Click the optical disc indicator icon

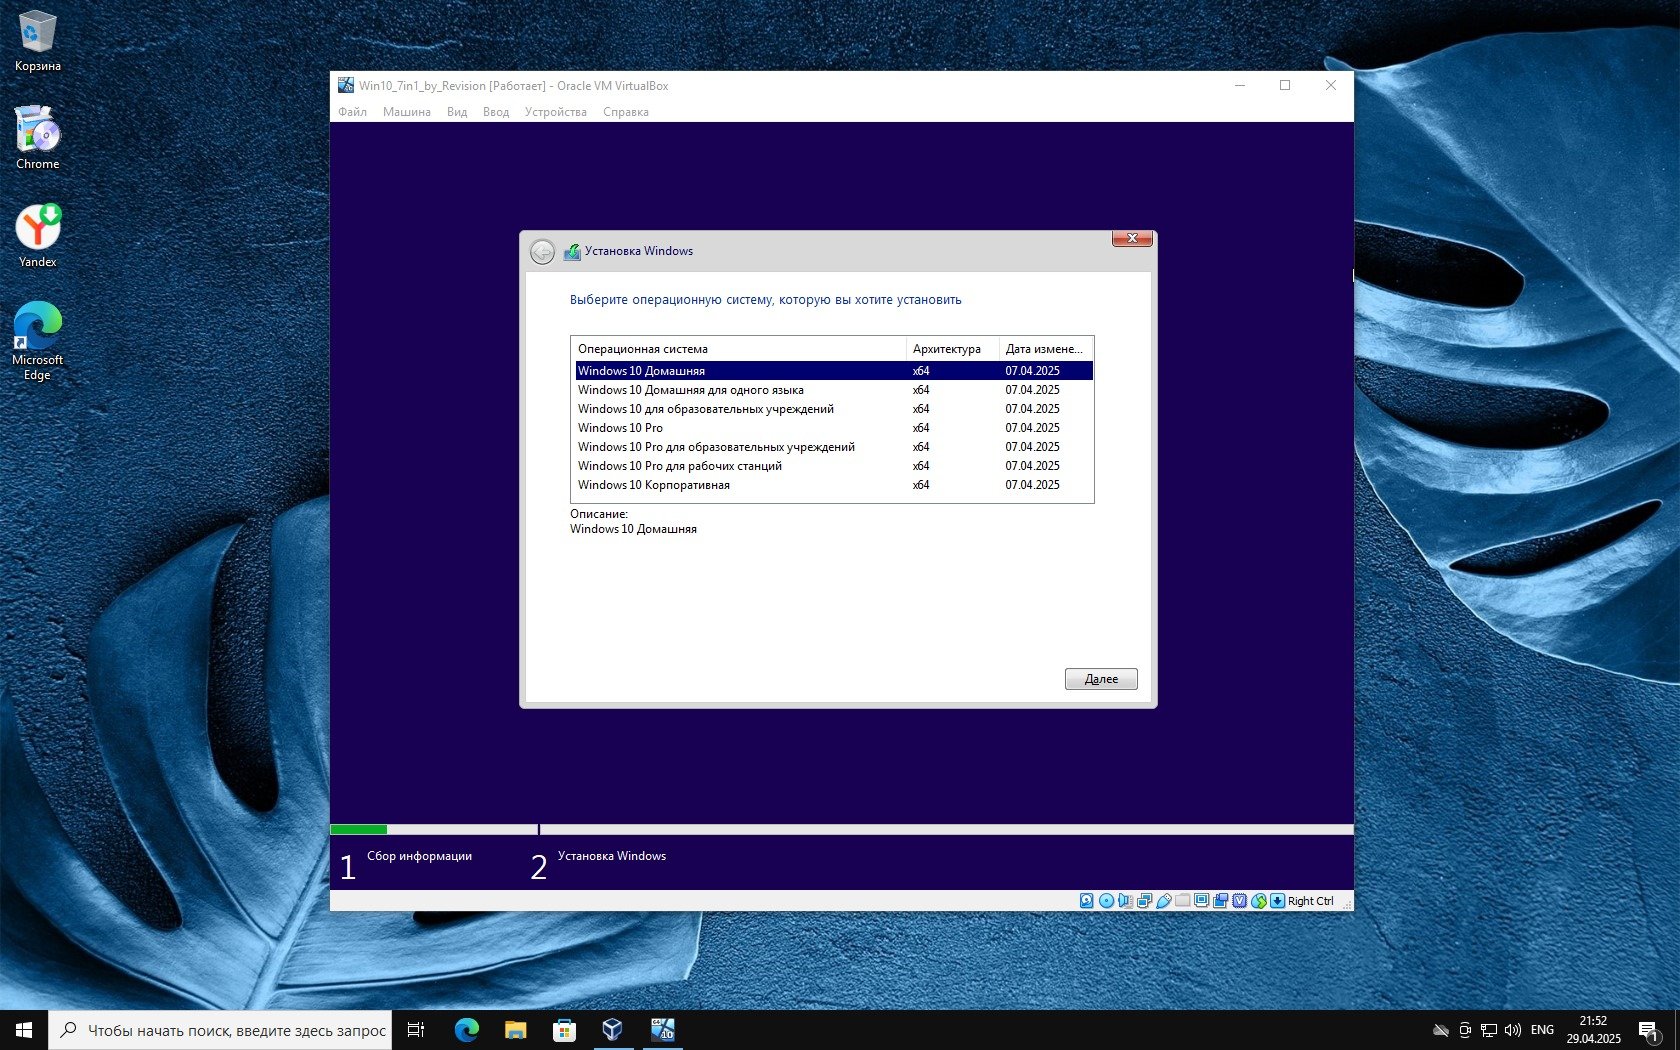point(1106,901)
